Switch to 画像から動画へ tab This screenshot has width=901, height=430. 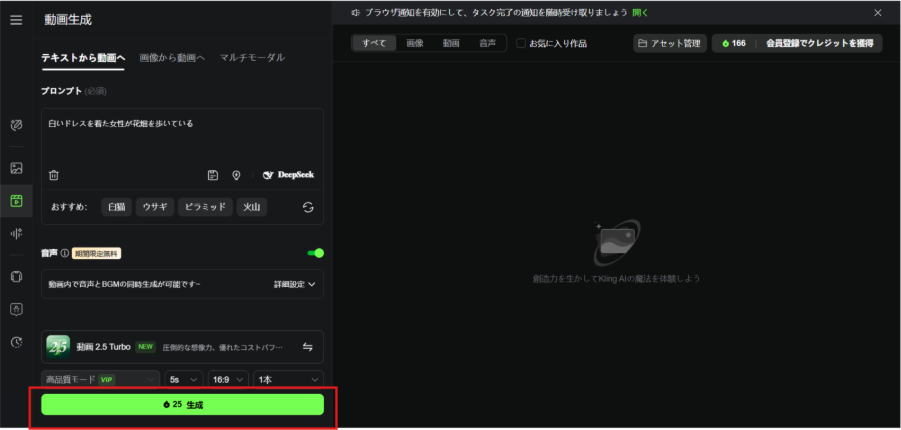coord(172,57)
